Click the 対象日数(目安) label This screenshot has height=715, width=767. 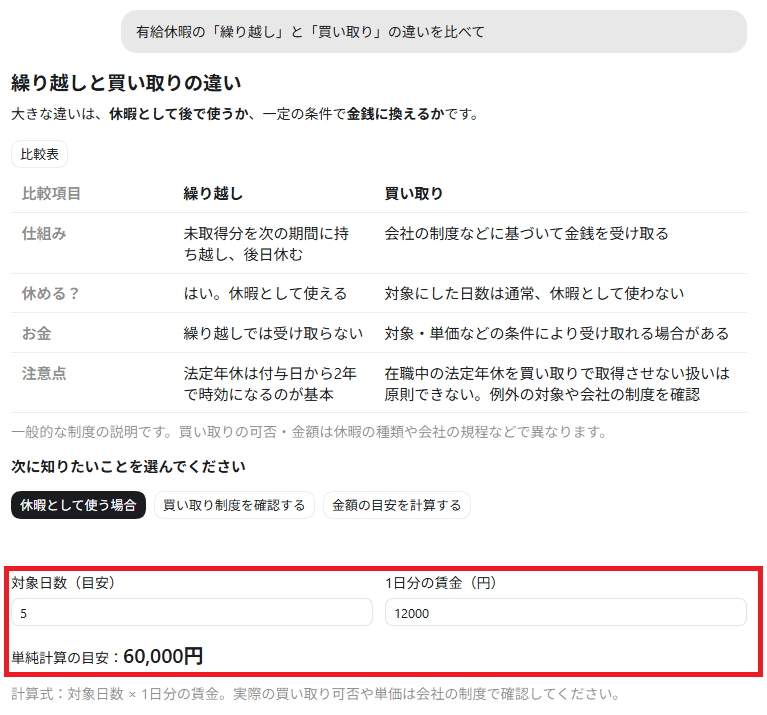coord(63,583)
